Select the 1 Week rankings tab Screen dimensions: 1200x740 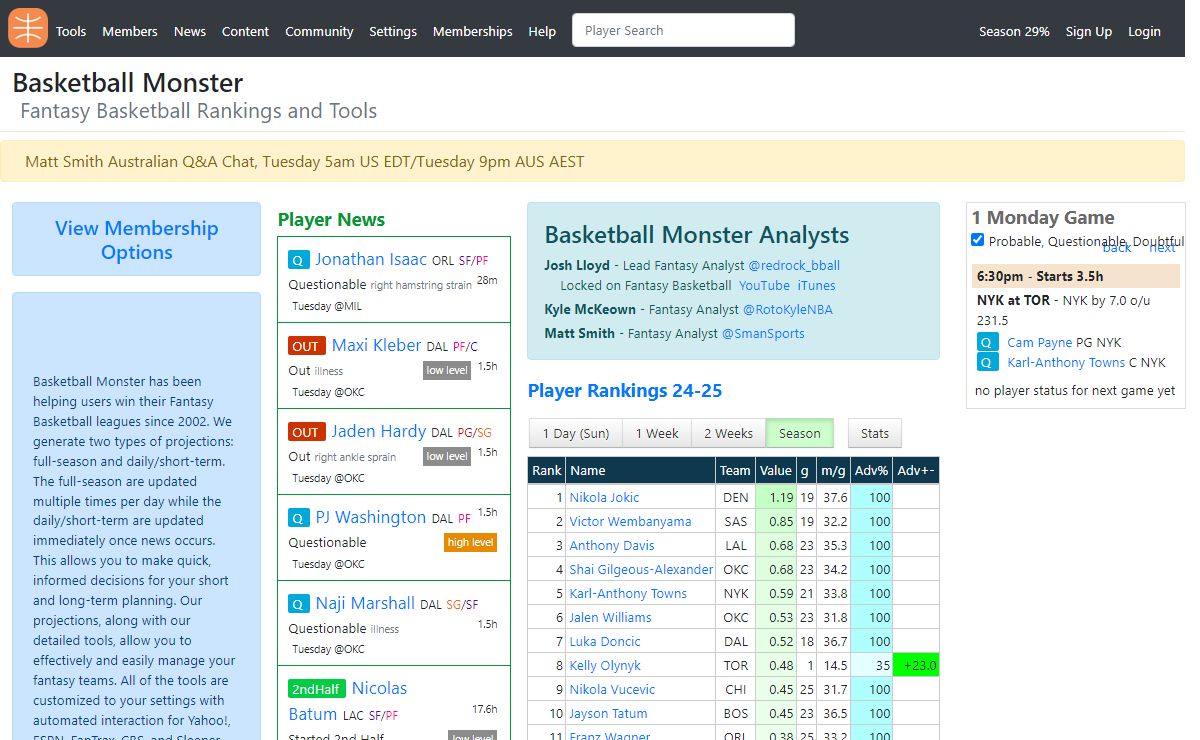657,433
